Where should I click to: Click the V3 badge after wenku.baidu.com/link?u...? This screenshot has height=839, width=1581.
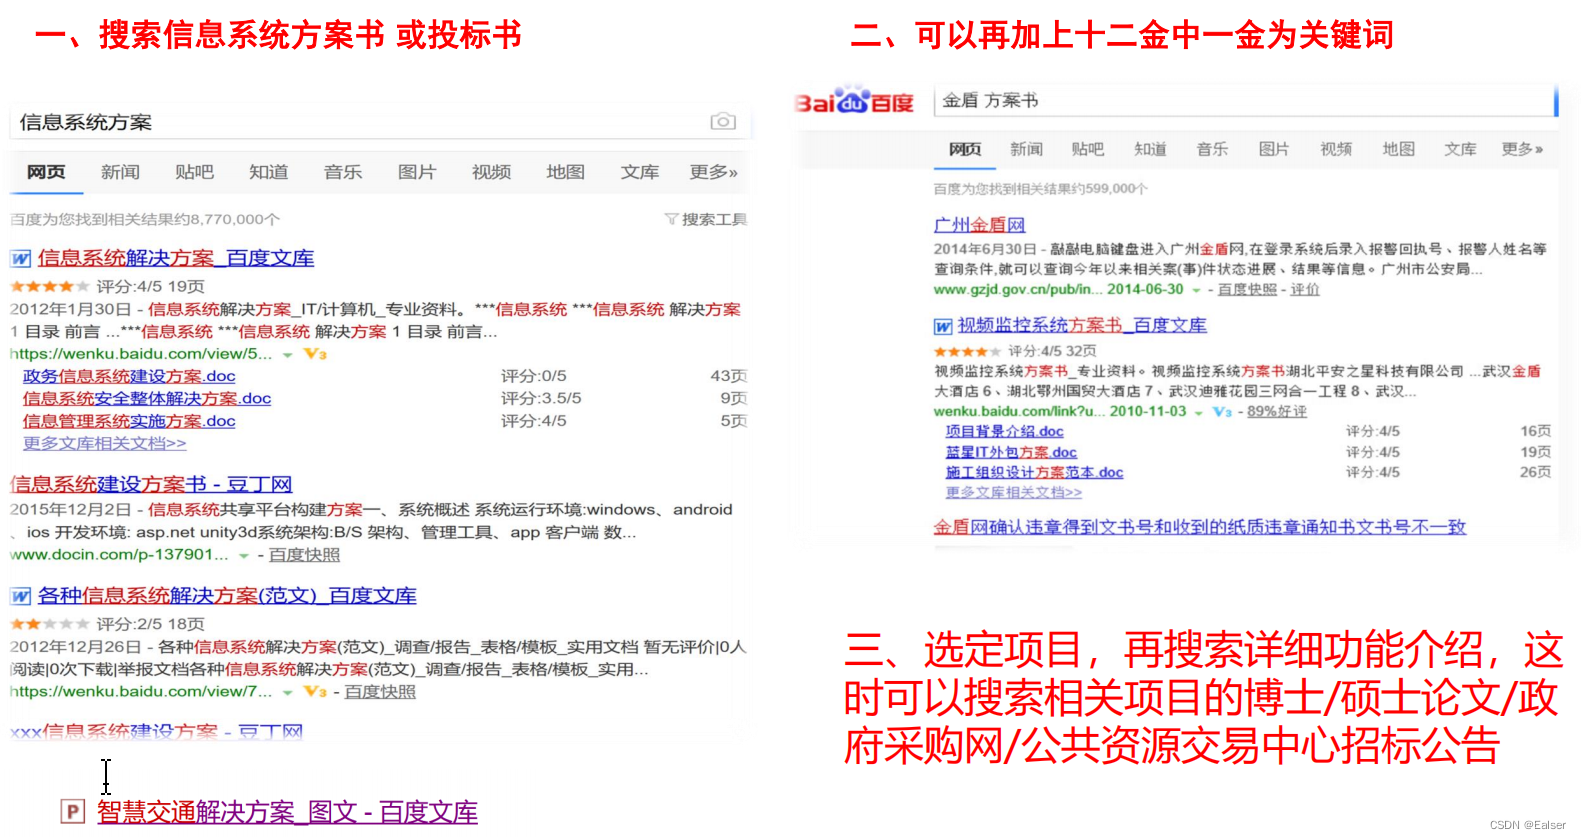point(1222,412)
